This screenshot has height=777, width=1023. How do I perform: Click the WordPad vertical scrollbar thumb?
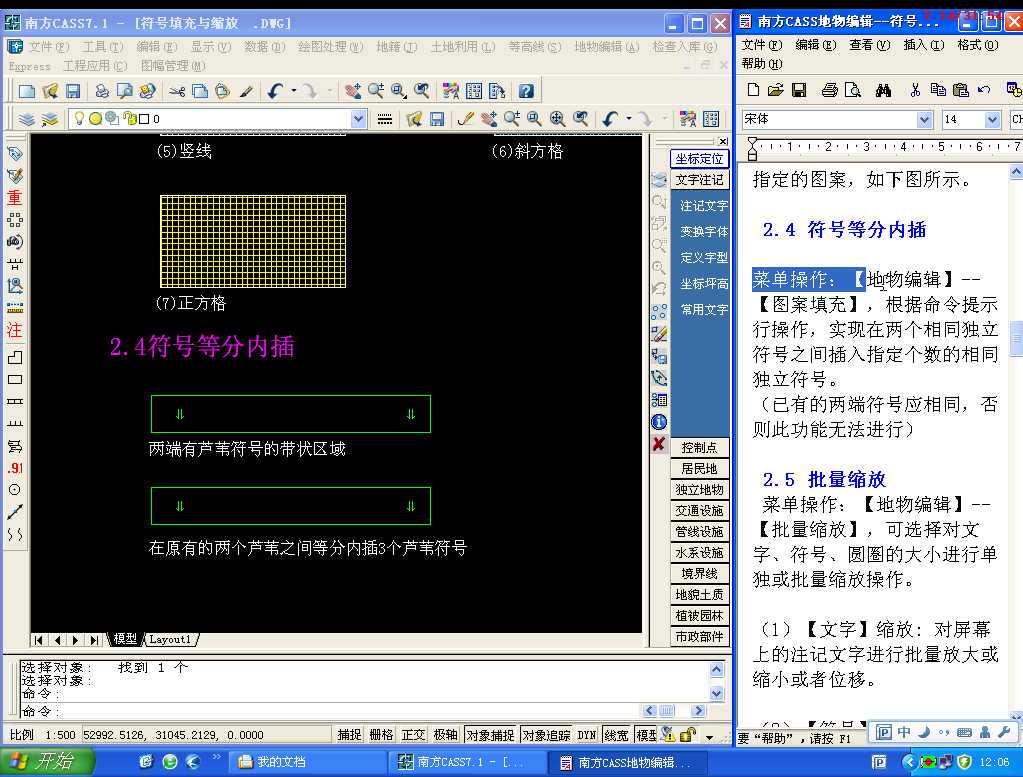pos(1016,337)
